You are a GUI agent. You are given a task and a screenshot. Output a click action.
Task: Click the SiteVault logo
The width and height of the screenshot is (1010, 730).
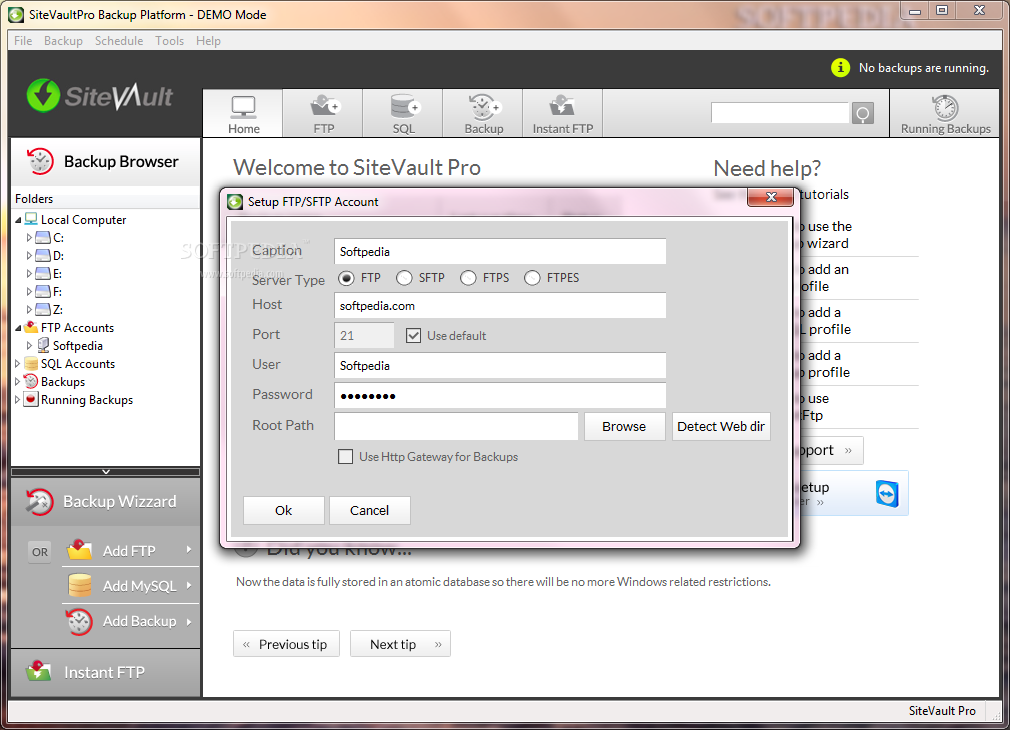100,95
